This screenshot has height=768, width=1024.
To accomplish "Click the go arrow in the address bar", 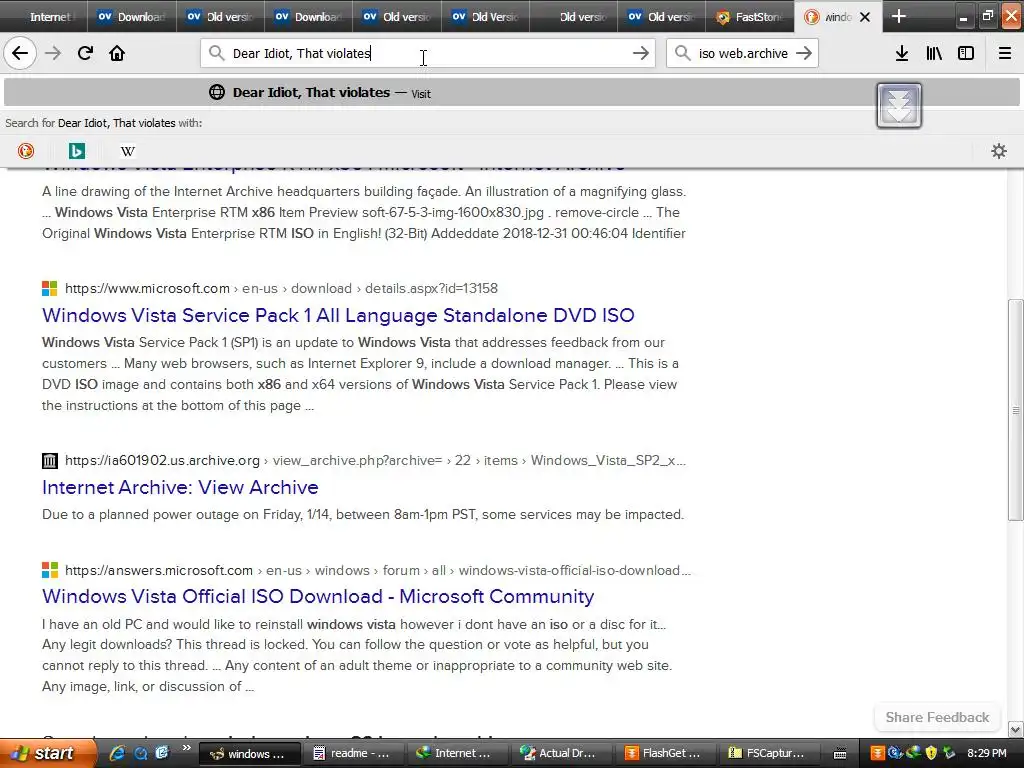I will pyautogui.click(x=641, y=53).
